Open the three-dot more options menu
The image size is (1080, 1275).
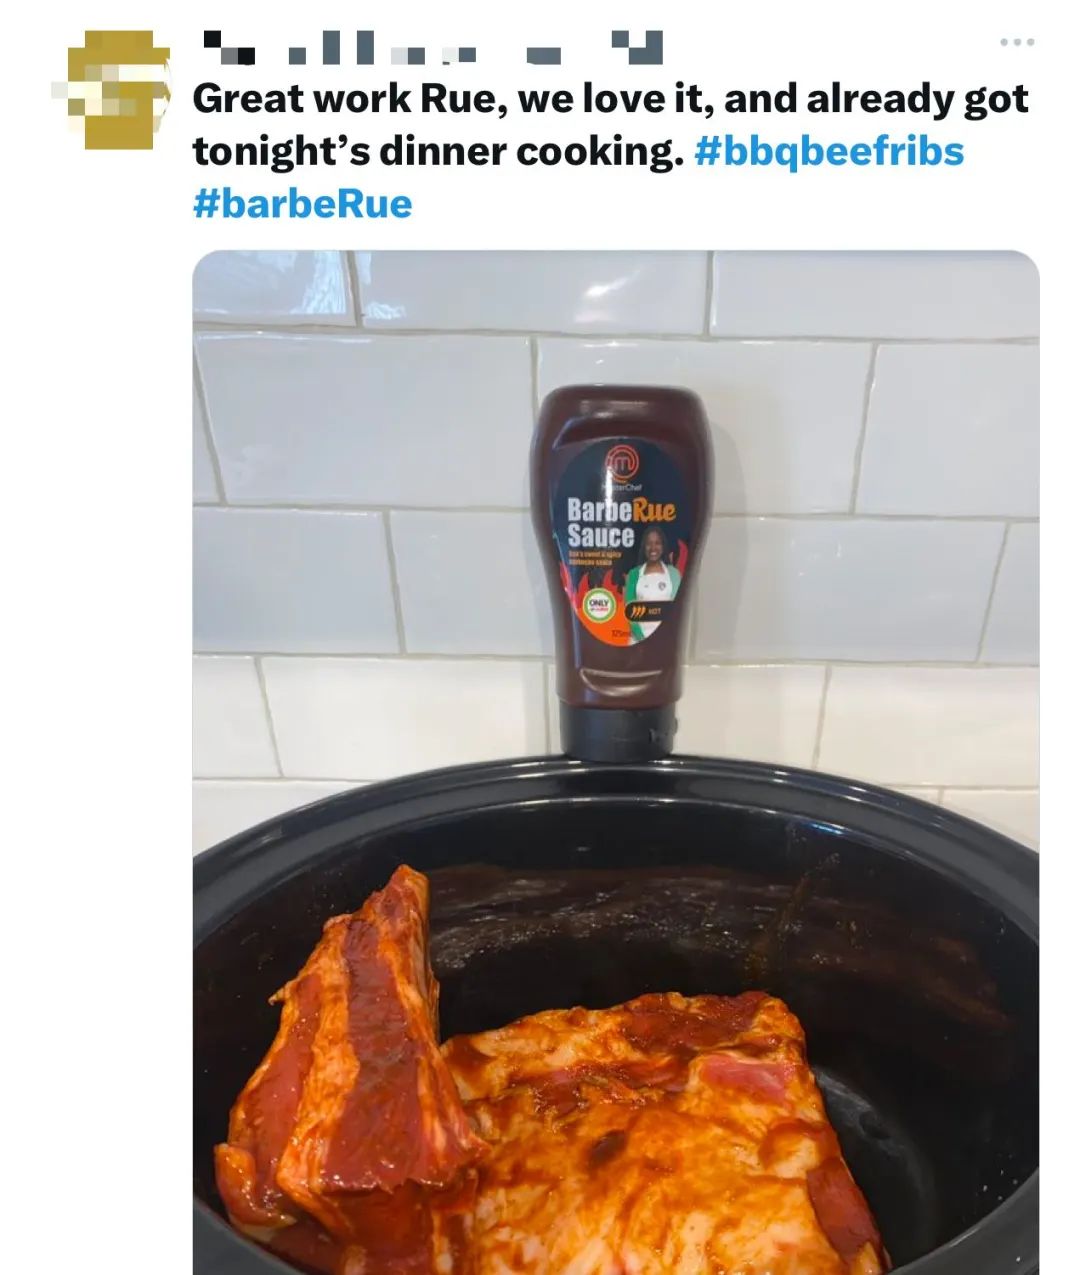(x=1017, y=42)
